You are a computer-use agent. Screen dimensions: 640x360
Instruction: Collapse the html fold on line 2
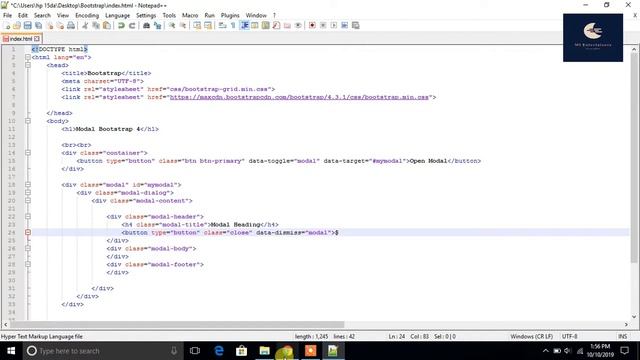click(28, 57)
